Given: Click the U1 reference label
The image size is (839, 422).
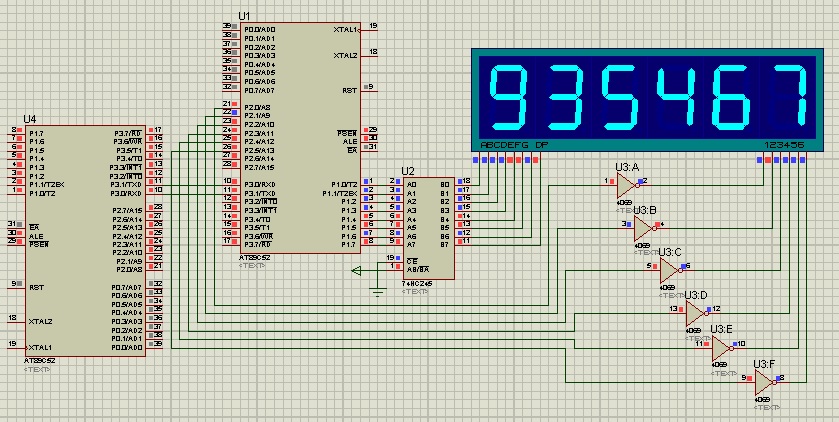Looking at the screenshot, I should click(x=243, y=17).
